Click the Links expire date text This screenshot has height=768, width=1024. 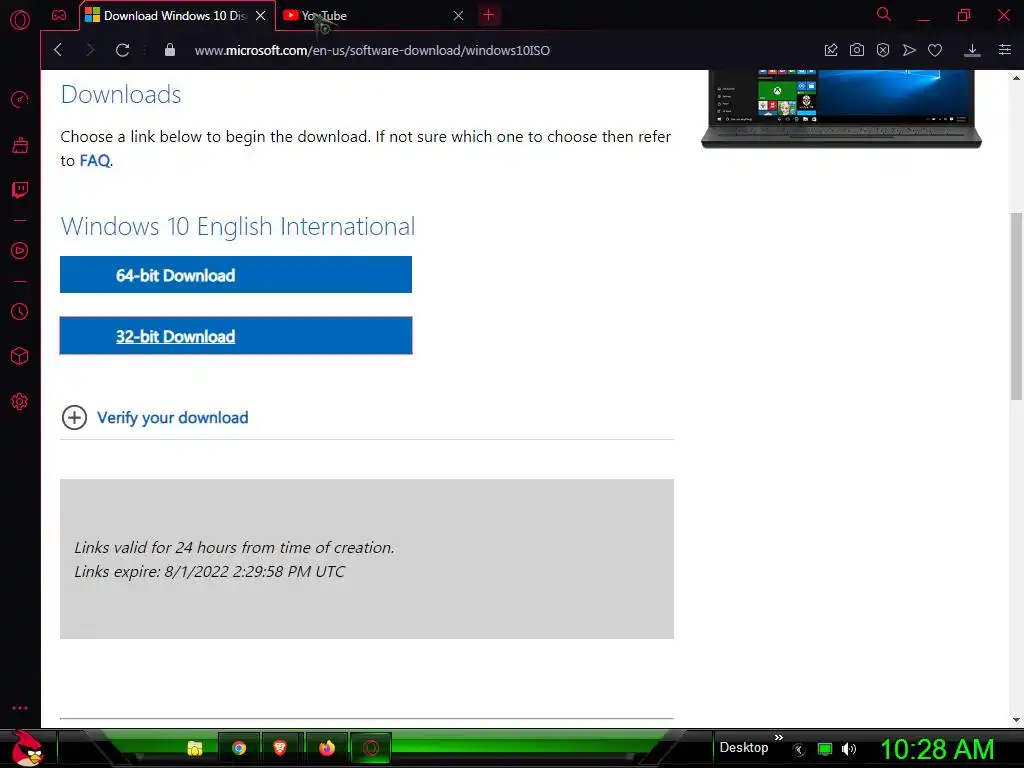coord(209,571)
